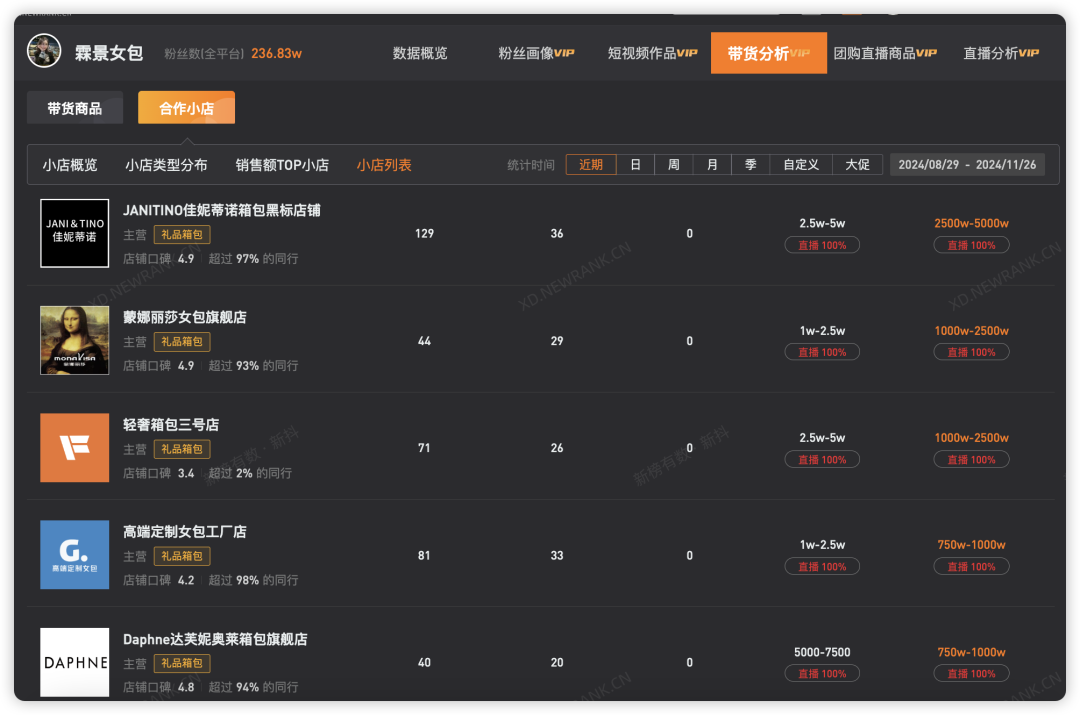The image size is (1080, 715).
Task: Select 月 time range
Action: click(x=712, y=165)
